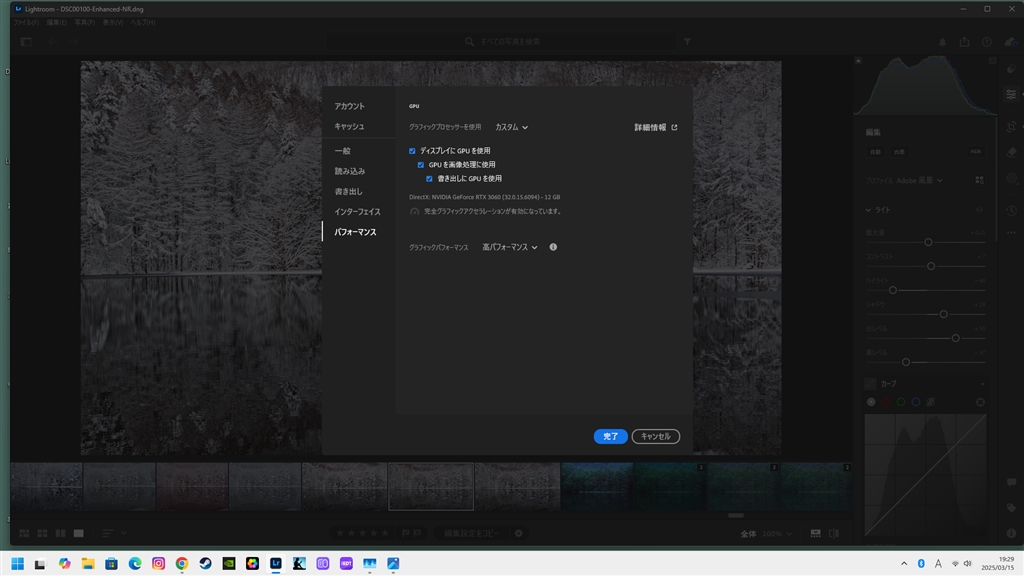
Task: Switch to the 書き出し tab
Action: (x=348, y=191)
